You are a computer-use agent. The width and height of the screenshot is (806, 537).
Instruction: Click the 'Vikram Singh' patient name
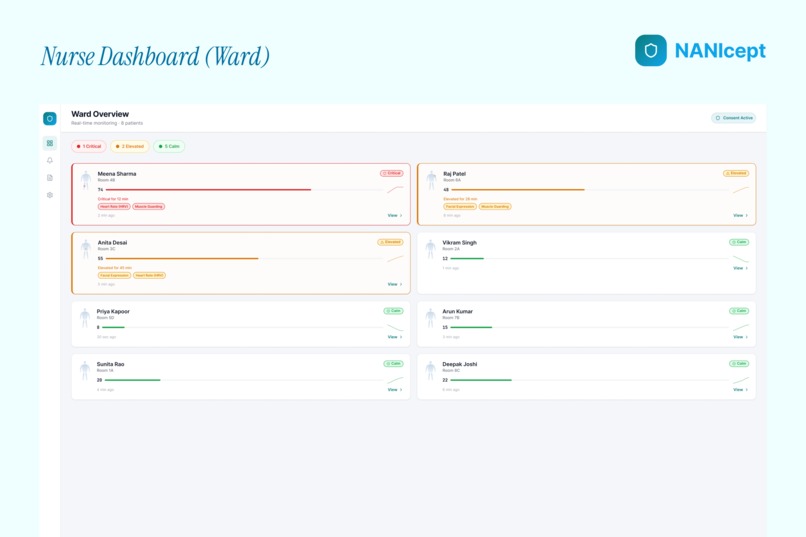tap(460, 243)
